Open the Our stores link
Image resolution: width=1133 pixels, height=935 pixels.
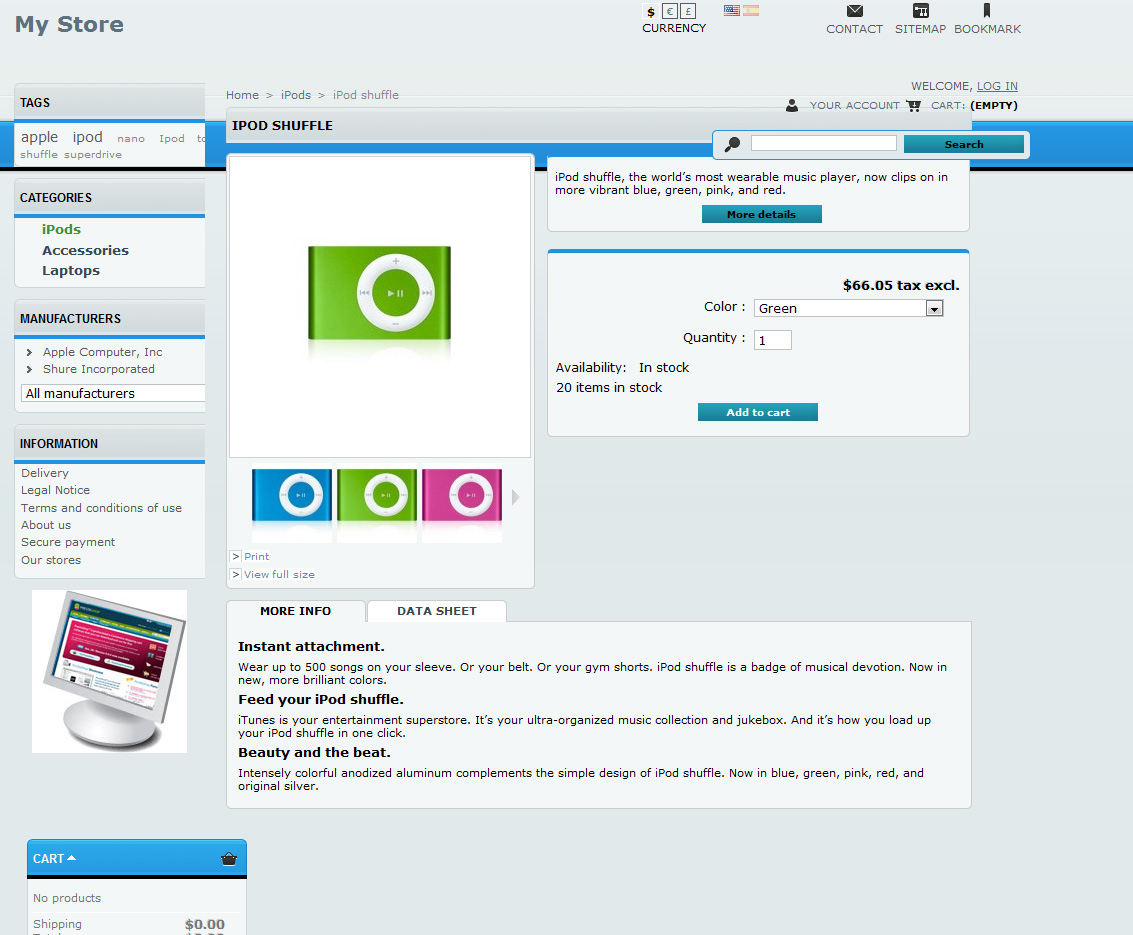pyautogui.click(x=51, y=560)
